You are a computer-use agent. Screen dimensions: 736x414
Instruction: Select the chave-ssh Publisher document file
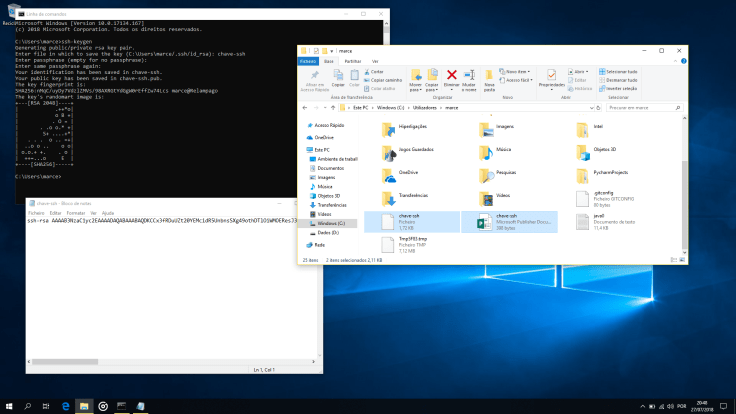click(x=510, y=222)
